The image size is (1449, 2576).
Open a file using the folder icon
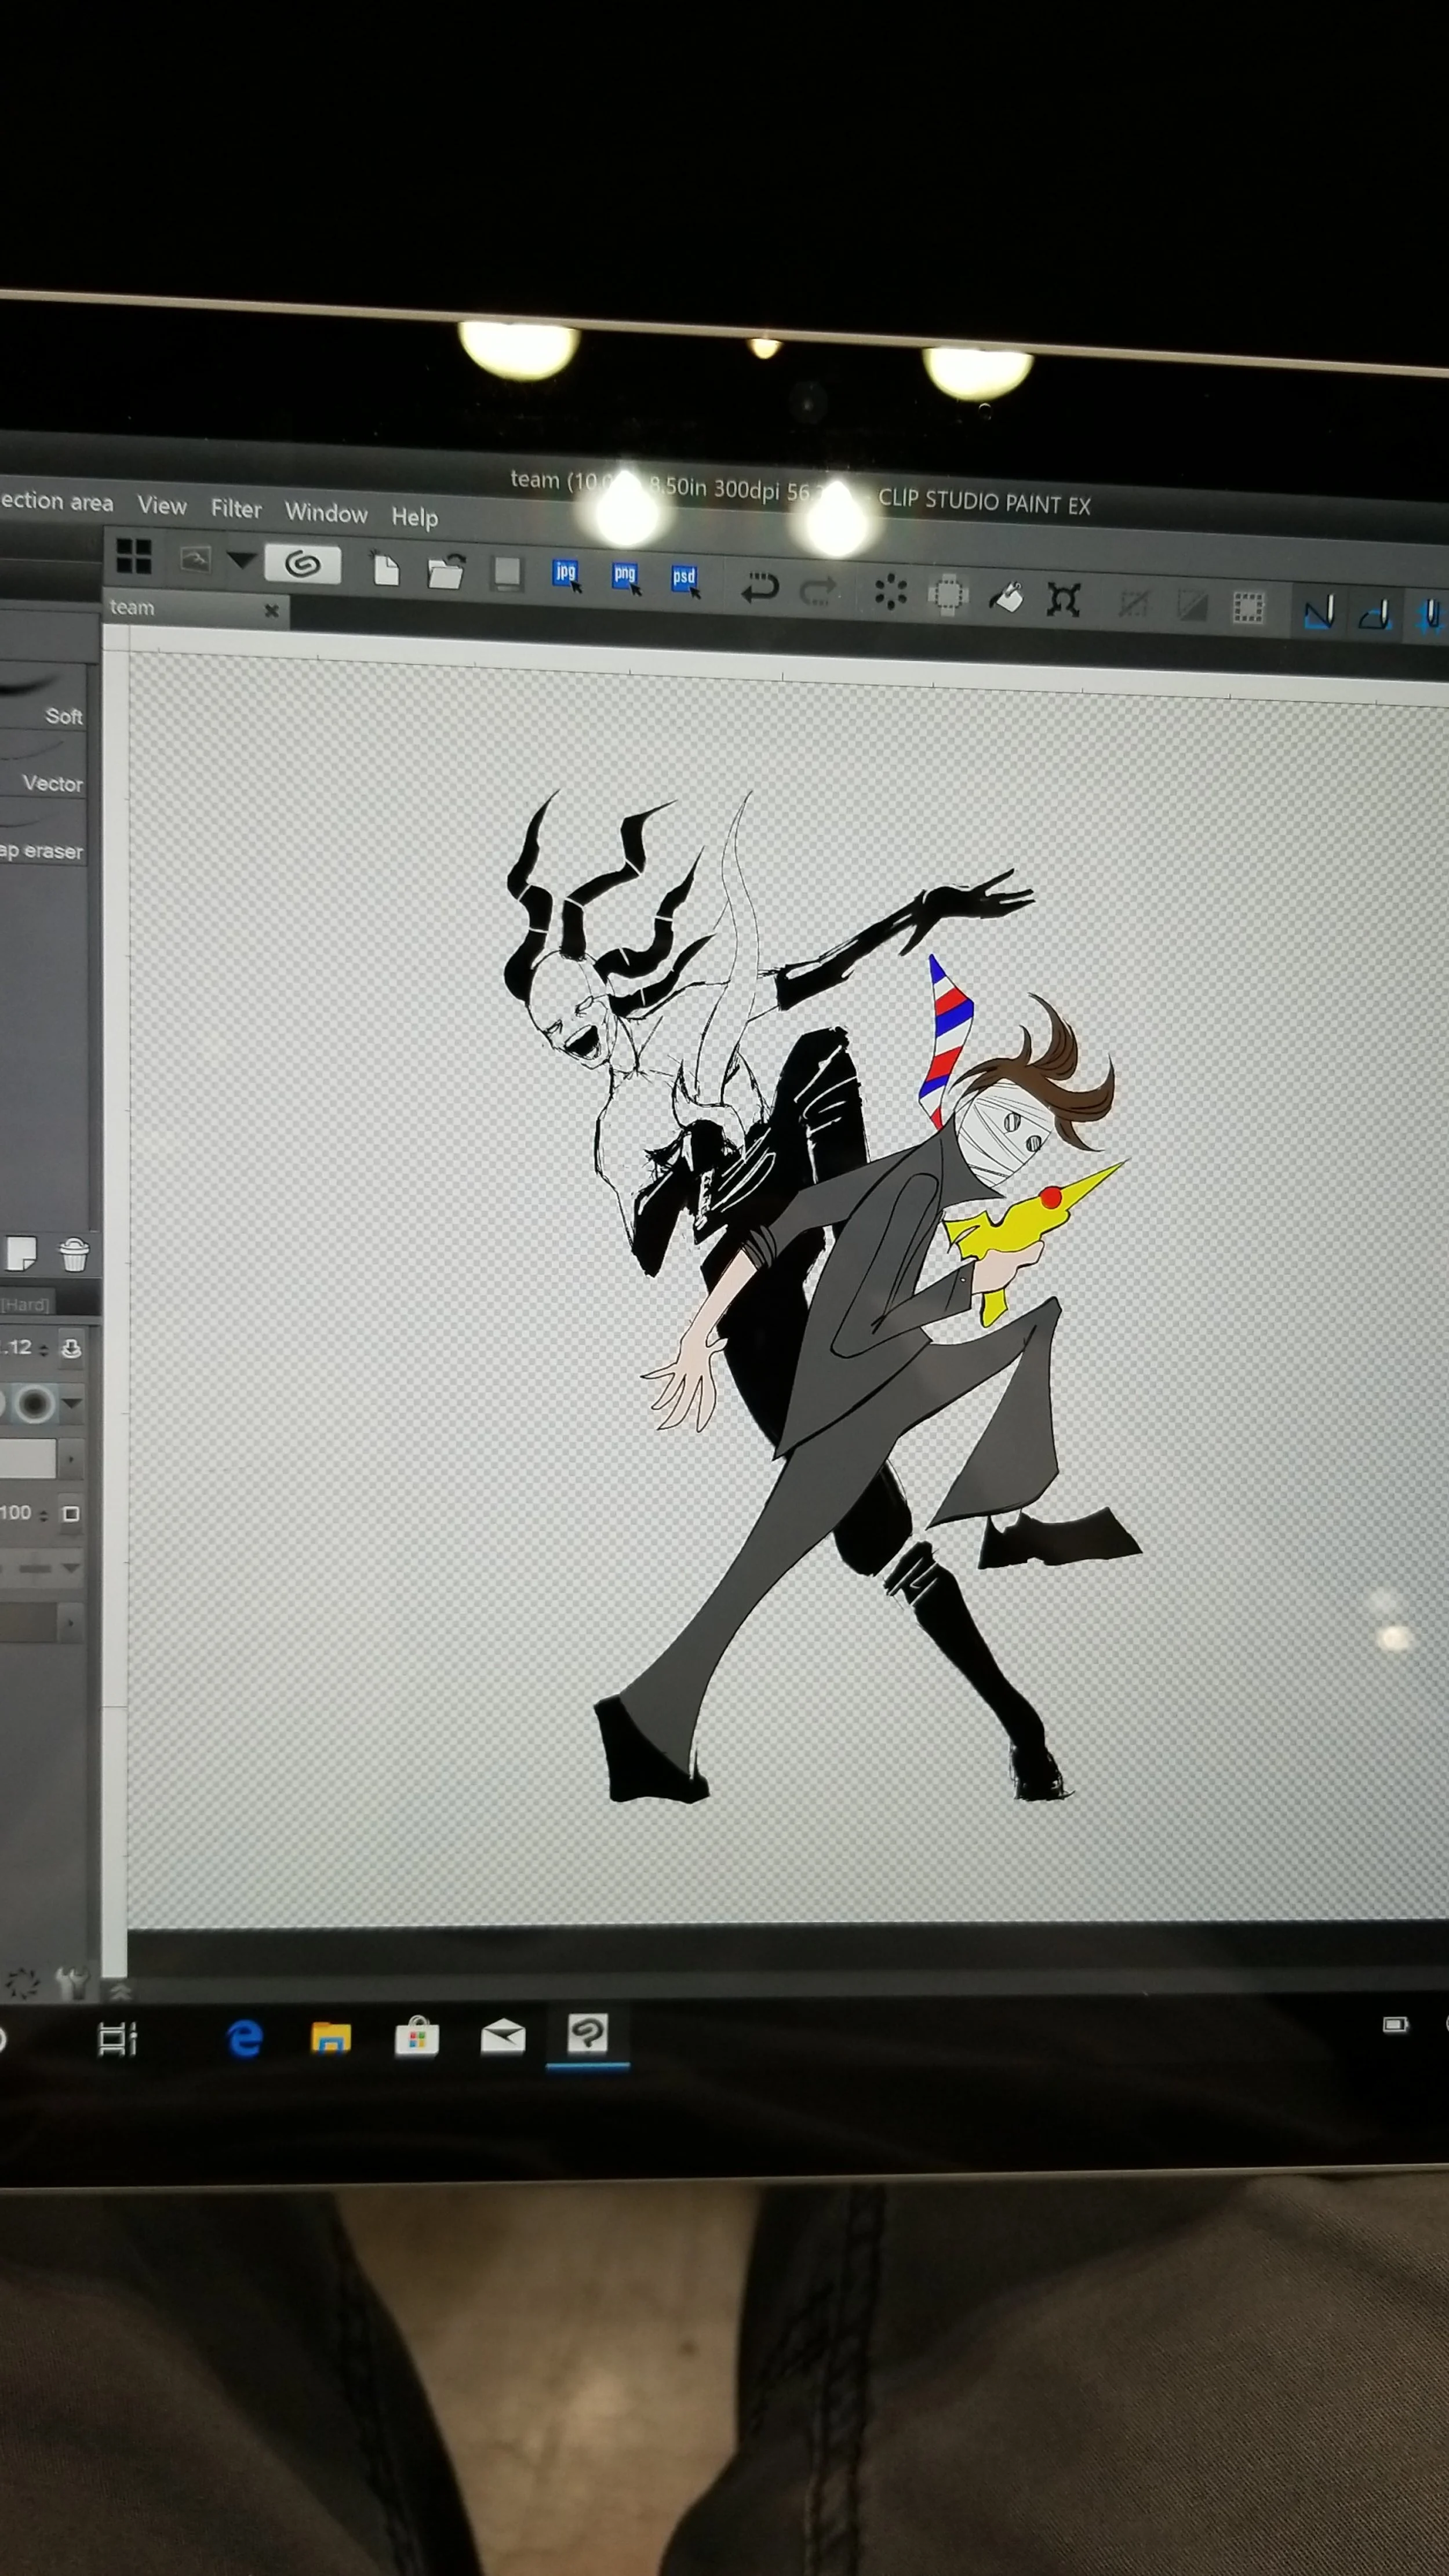tap(446, 571)
